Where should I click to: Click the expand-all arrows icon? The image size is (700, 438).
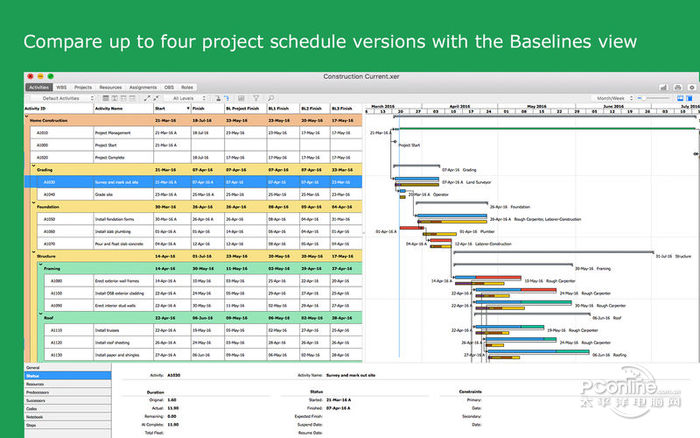click(147, 98)
